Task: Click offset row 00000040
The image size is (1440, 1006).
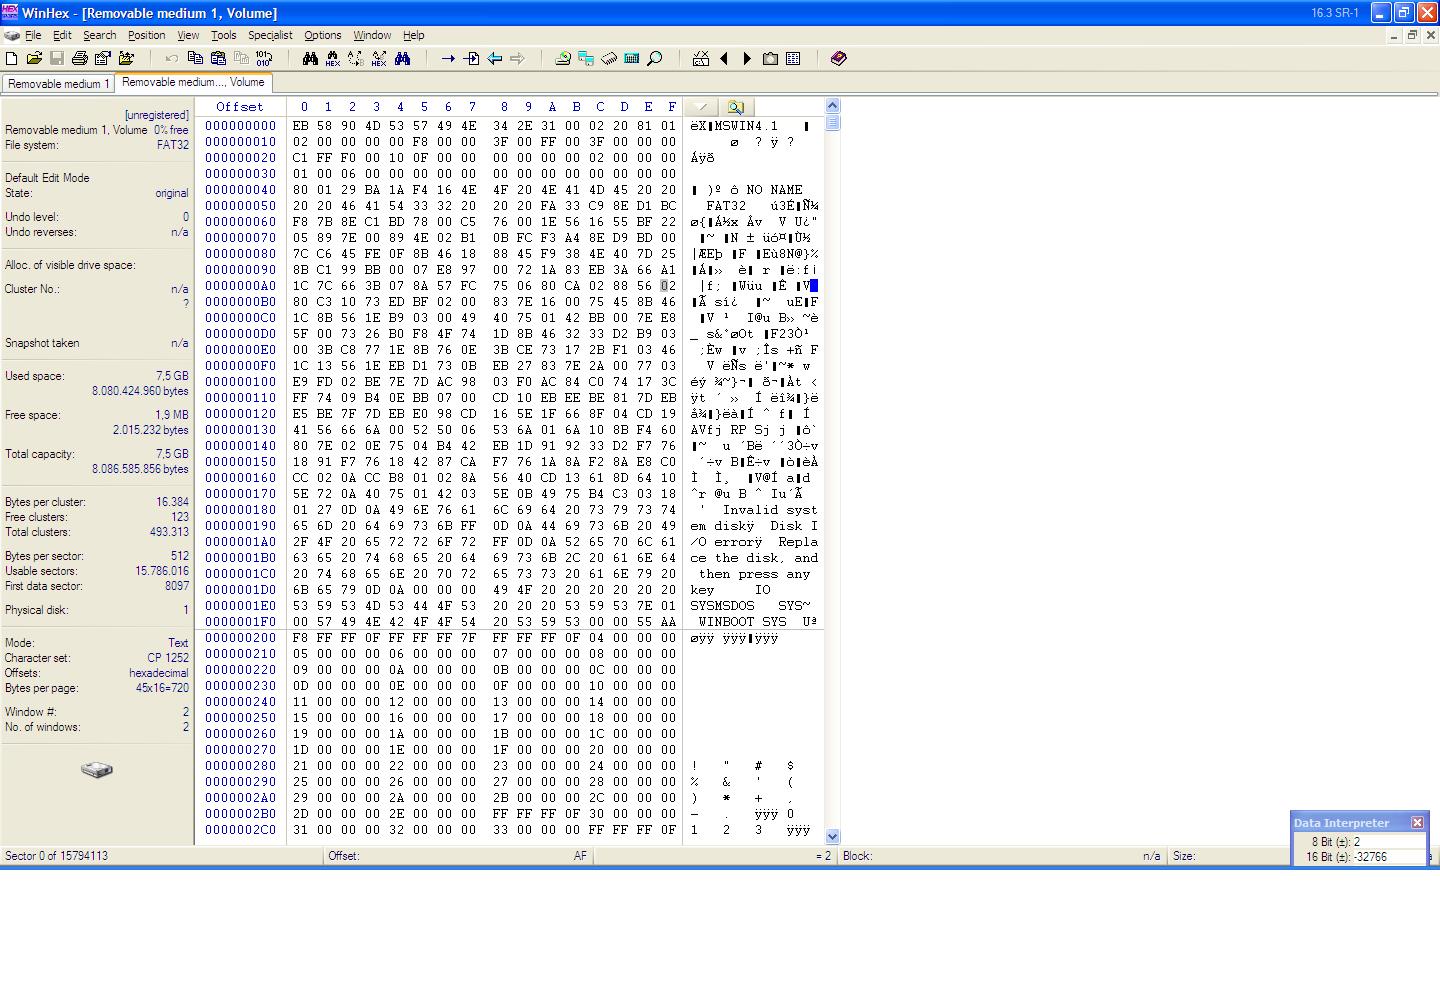Action: tap(241, 190)
